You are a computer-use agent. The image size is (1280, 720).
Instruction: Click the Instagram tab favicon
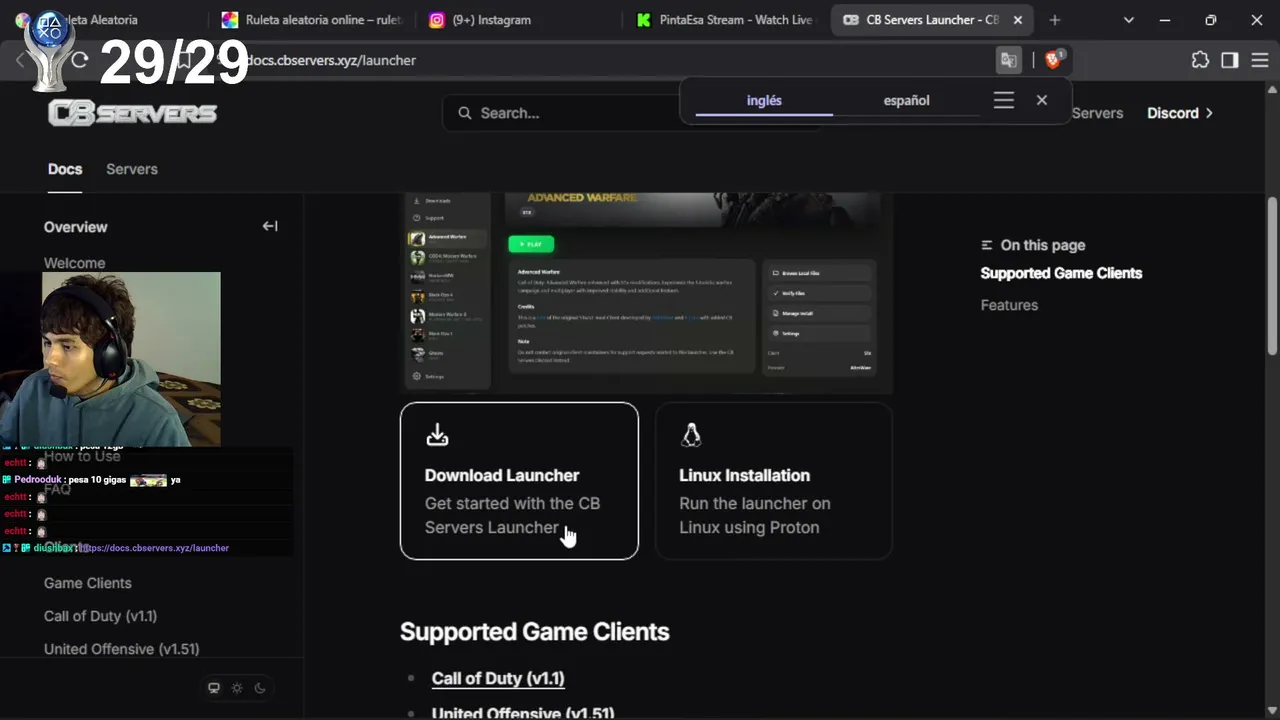[437, 20]
